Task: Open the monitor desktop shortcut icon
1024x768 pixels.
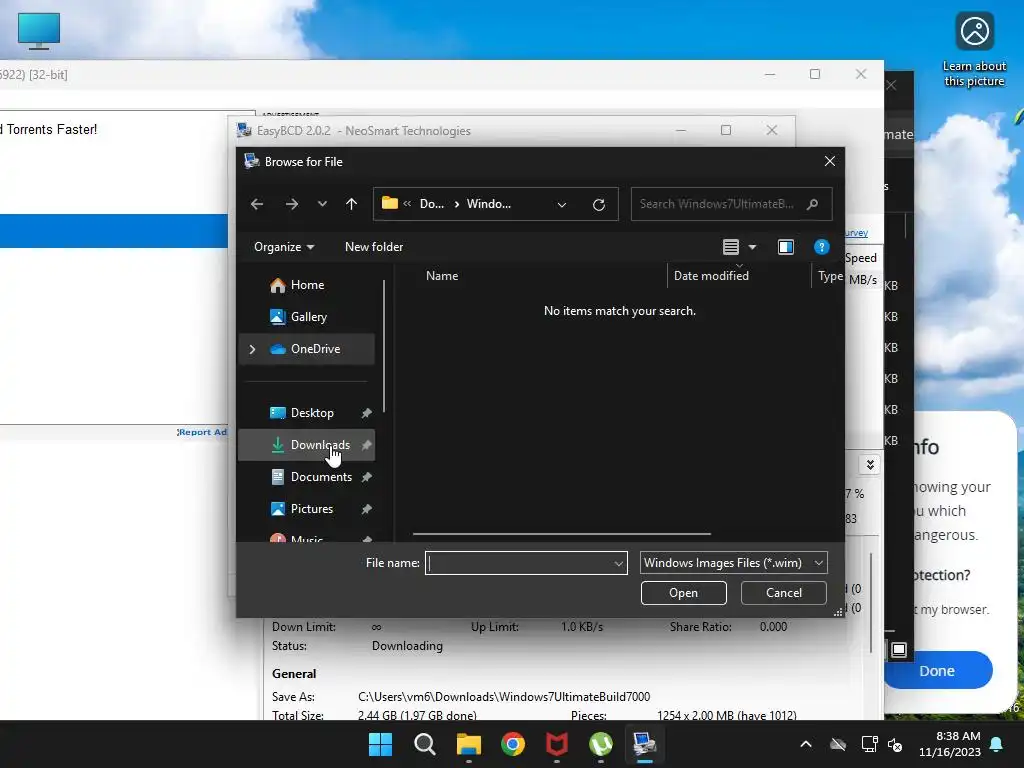Action: [x=39, y=31]
